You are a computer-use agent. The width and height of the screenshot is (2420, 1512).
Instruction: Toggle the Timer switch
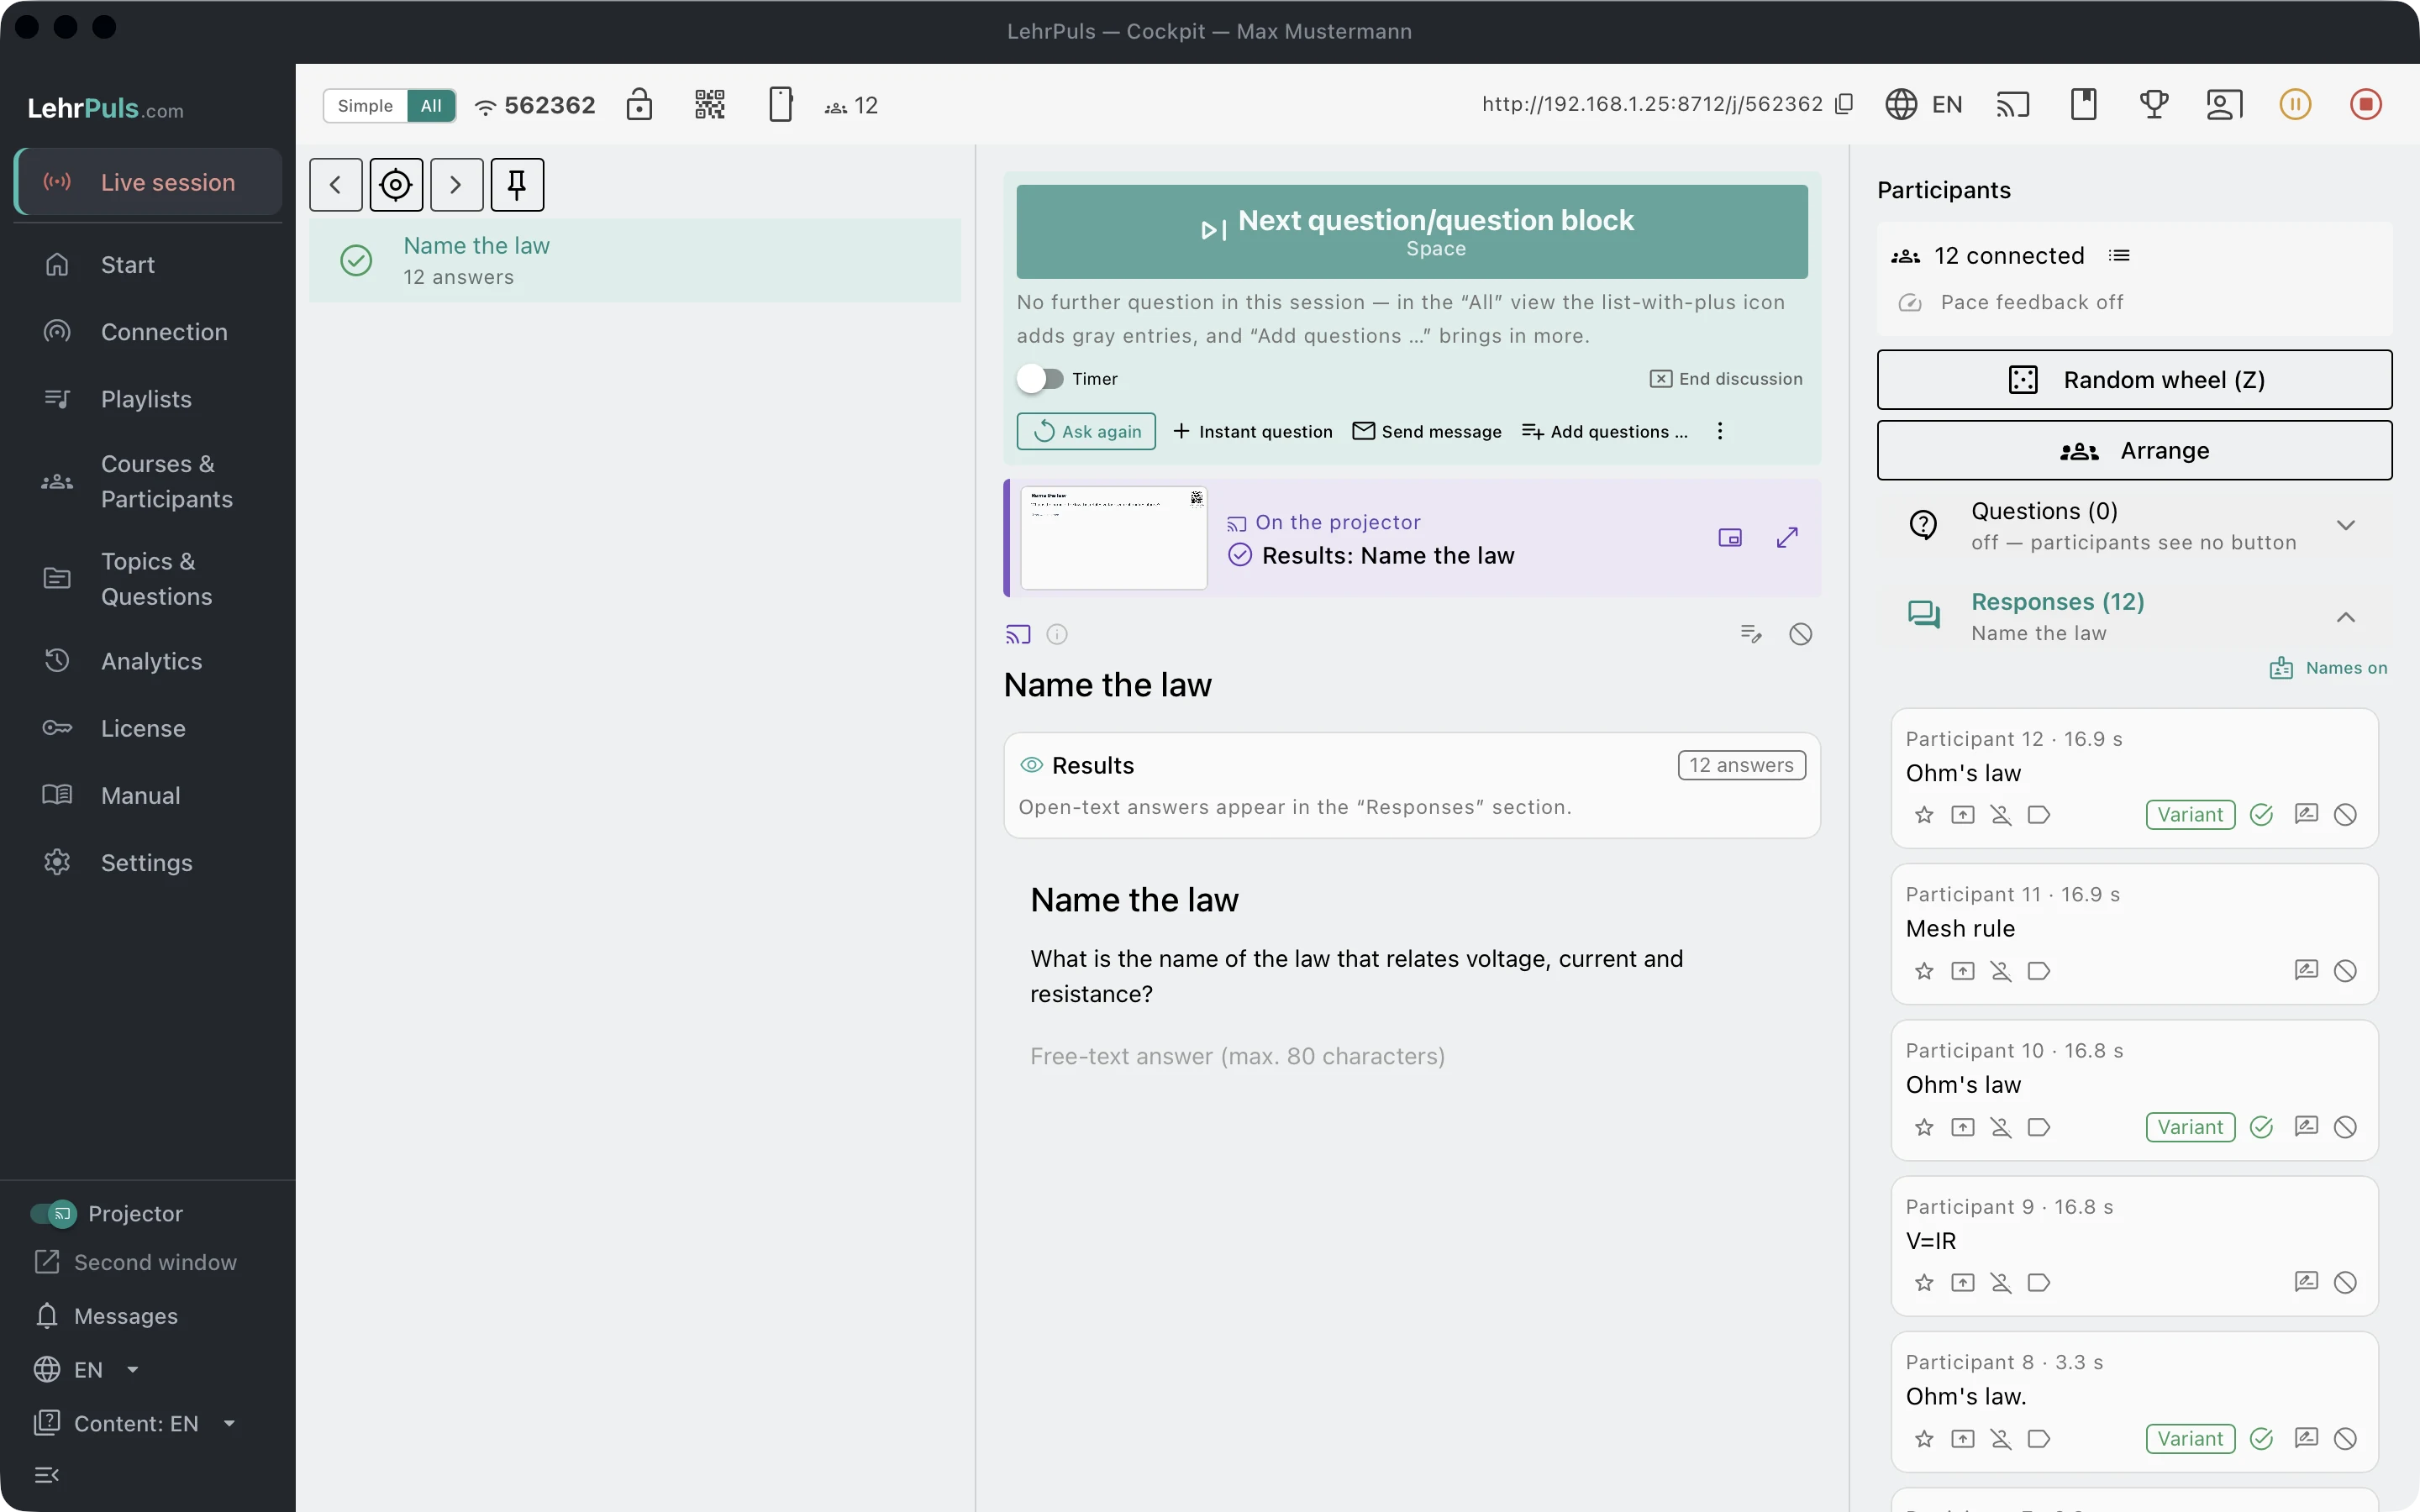point(1040,379)
